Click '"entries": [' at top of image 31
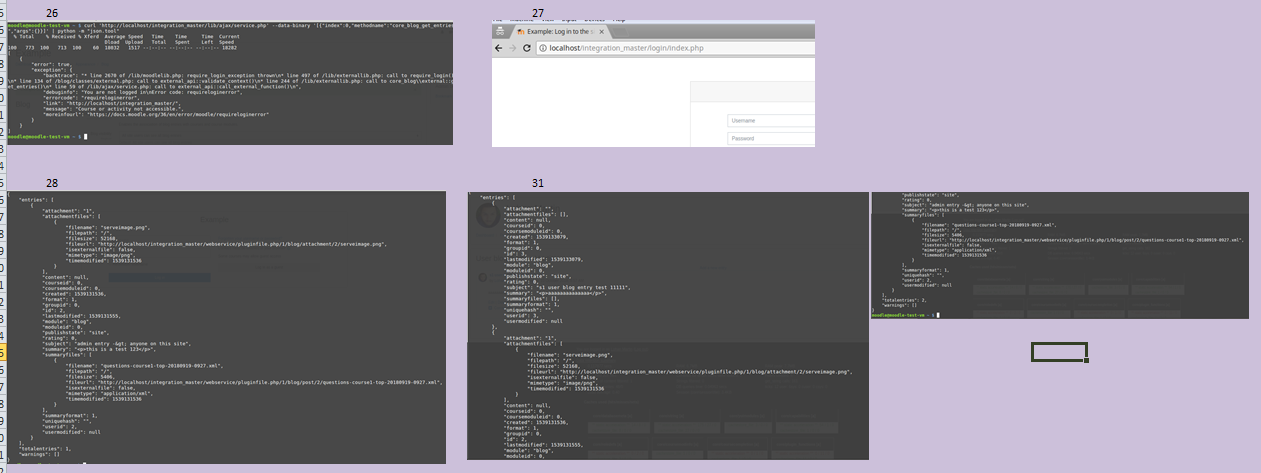Image resolution: width=1261 pixels, height=473 pixels. pyautogui.click(x=497, y=197)
